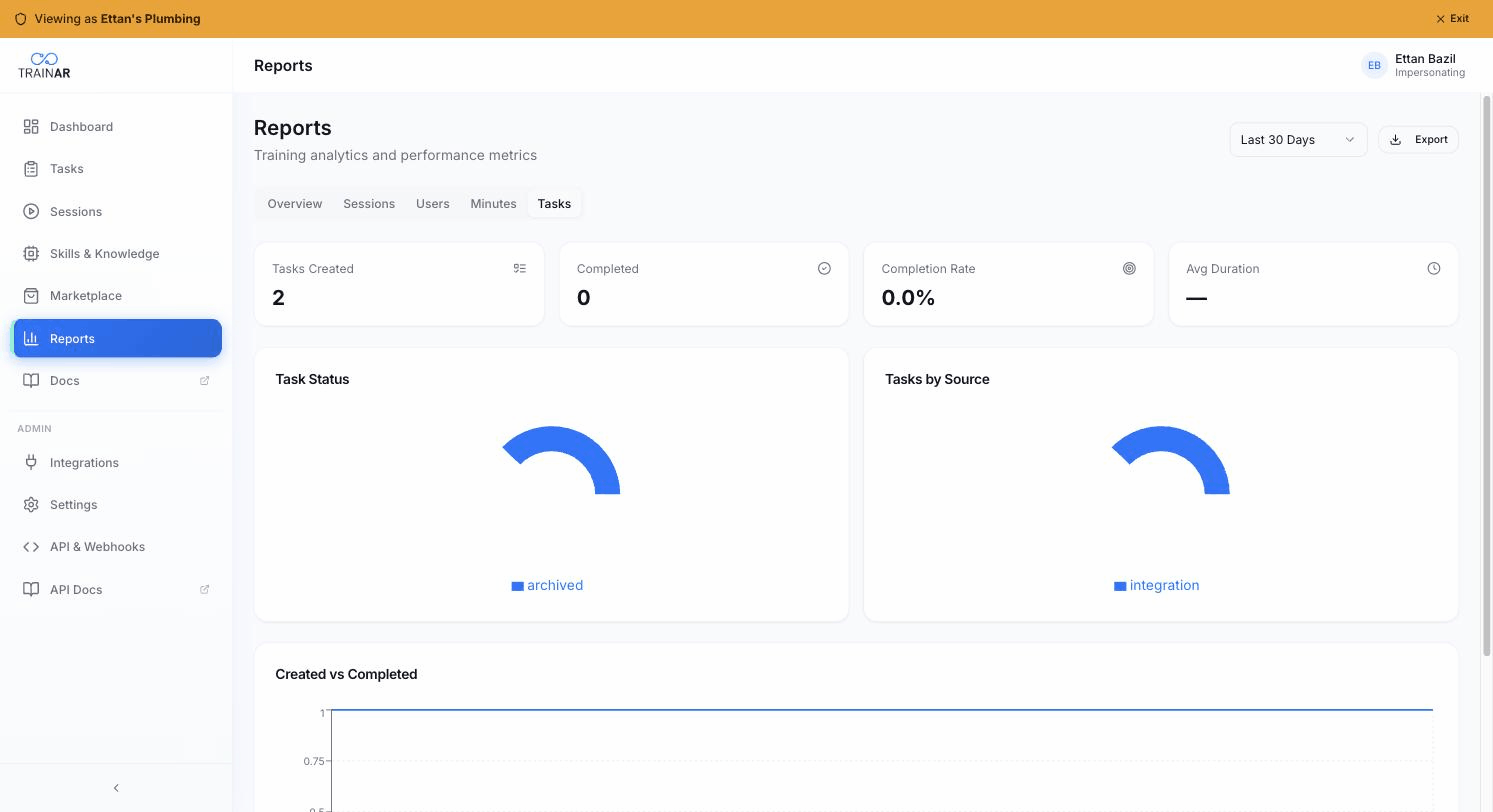1493x812 pixels.
Task: Click the TrainAR logo
Action: [x=44, y=65]
